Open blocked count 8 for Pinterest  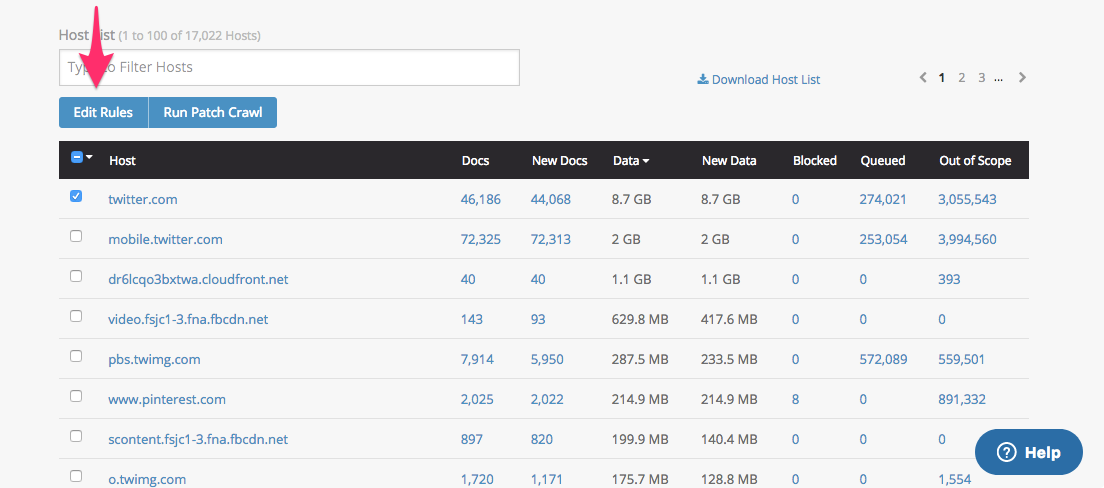795,399
